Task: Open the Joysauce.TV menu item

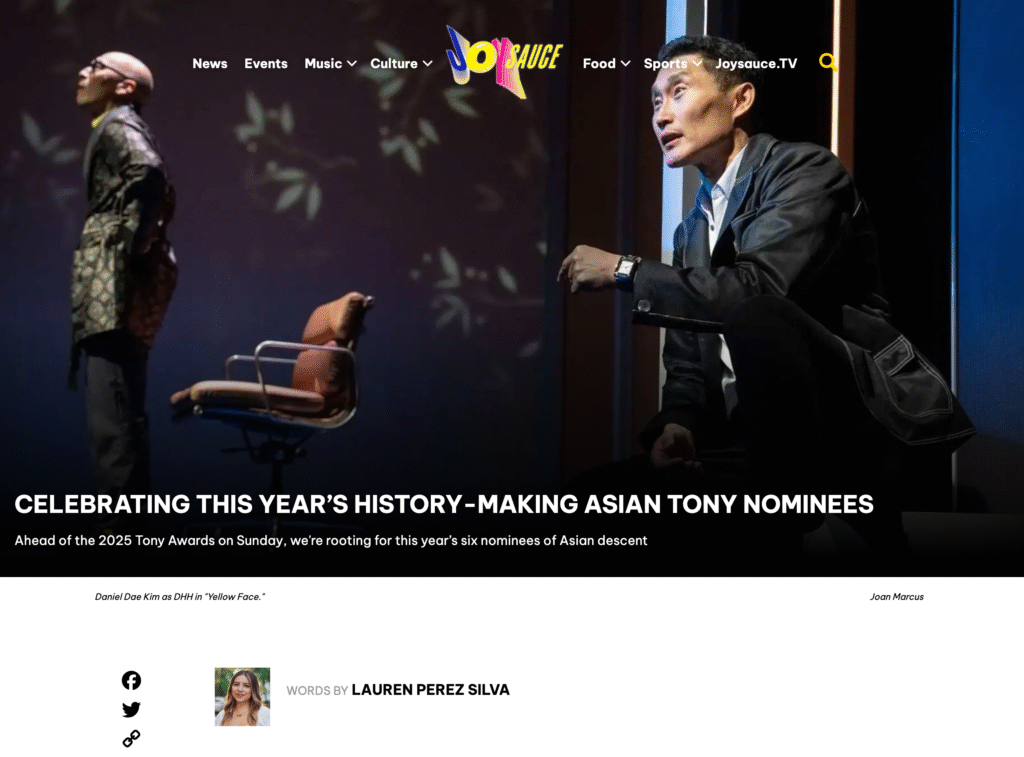Action: 756,63
